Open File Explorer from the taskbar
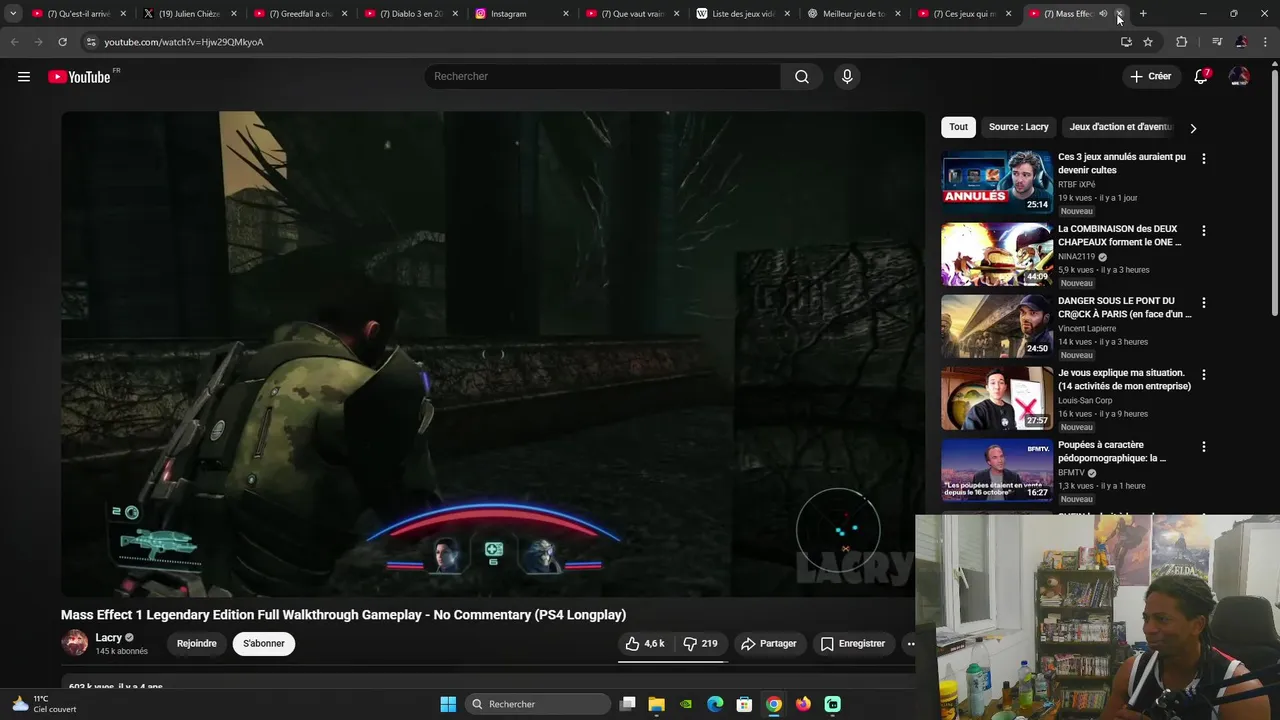Viewport: 1280px width, 720px height. tap(657, 704)
